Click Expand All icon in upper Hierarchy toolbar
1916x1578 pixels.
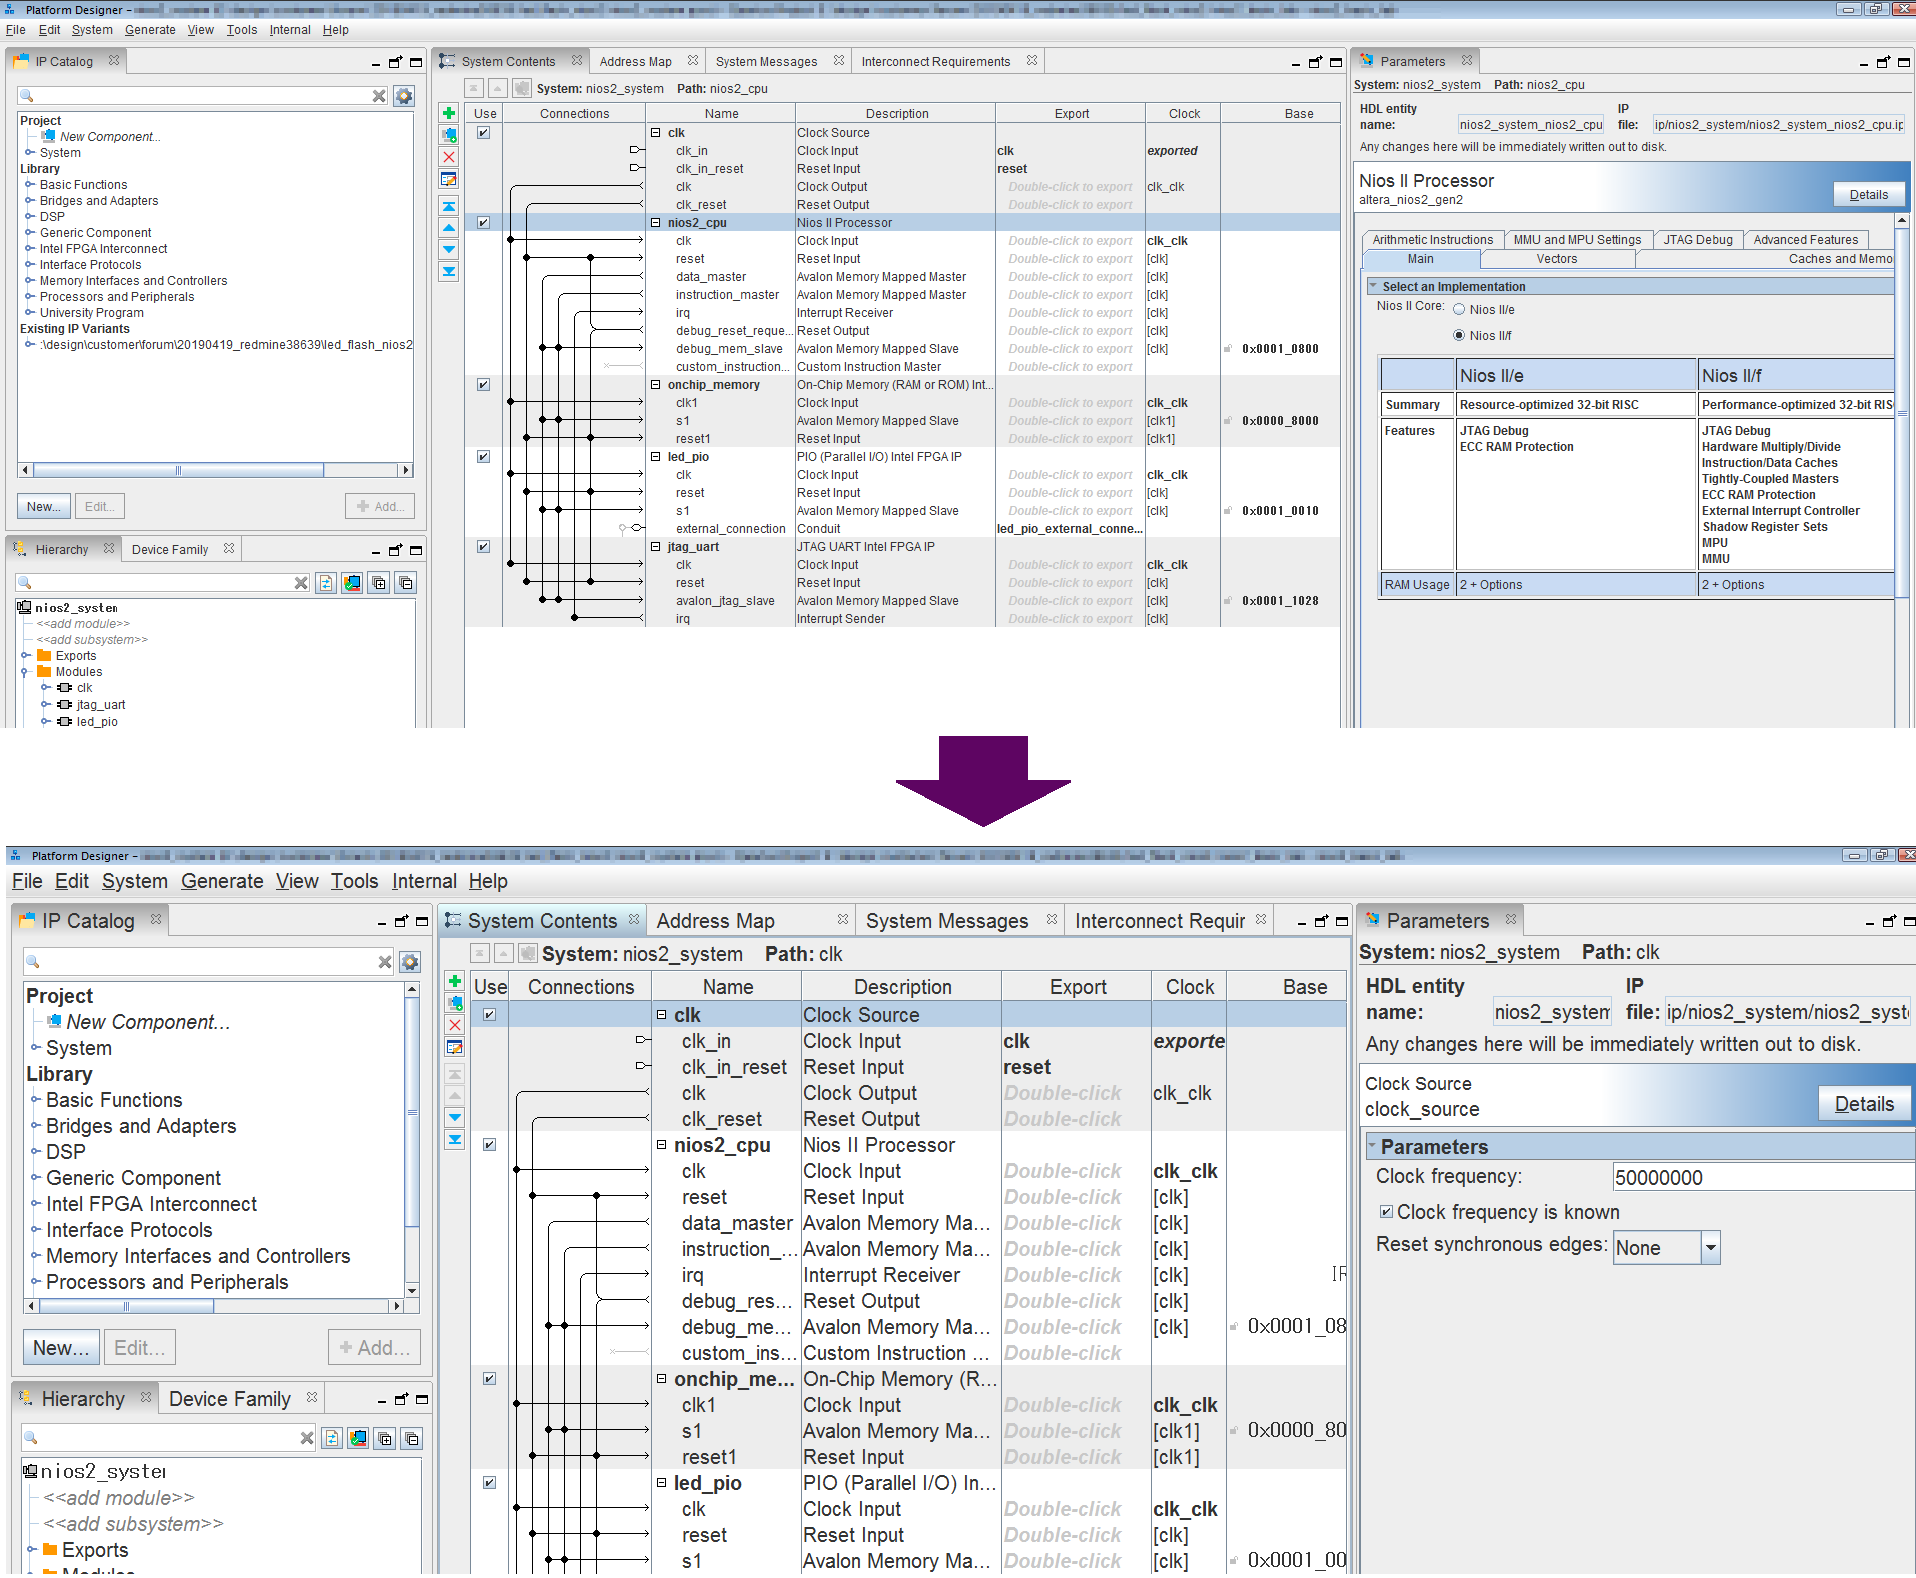pos(379,583)
